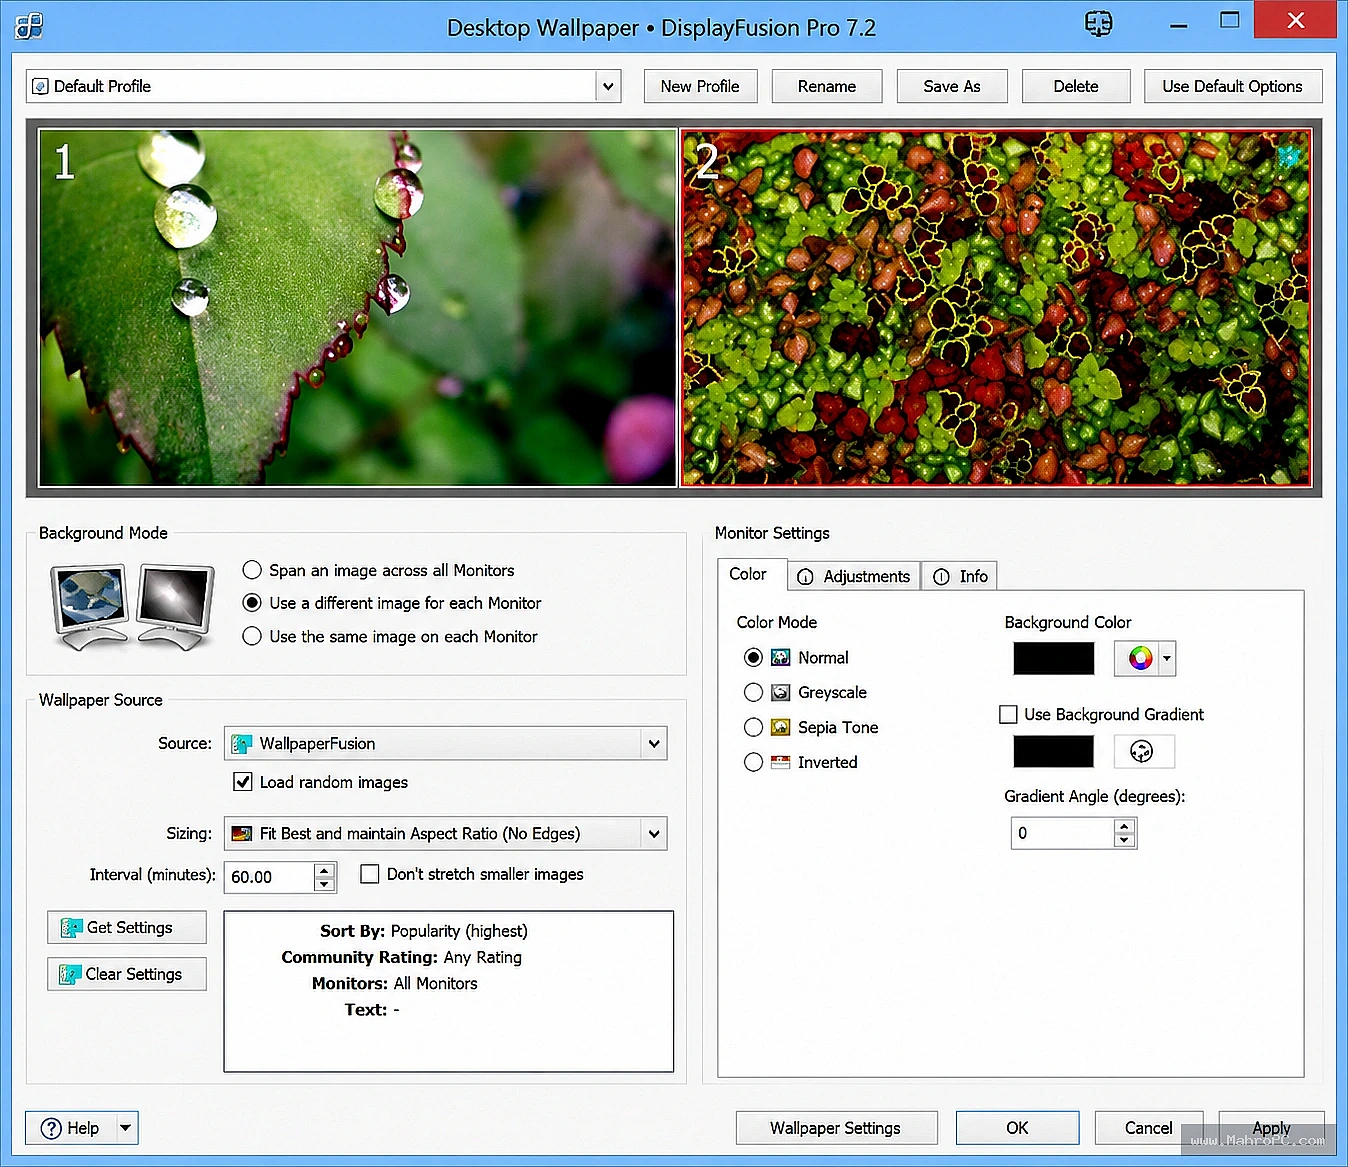Open Wallpaper Settings
Viewport: 1348px width, 1167px height.
tap(836, 1128)
